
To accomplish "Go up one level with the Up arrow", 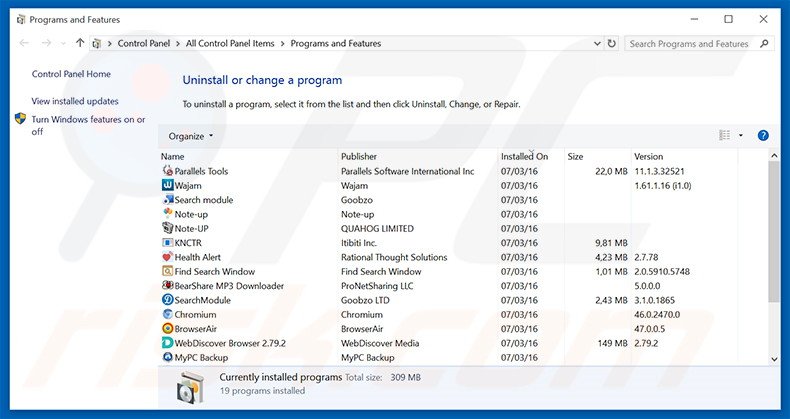I will click(80, 43).
